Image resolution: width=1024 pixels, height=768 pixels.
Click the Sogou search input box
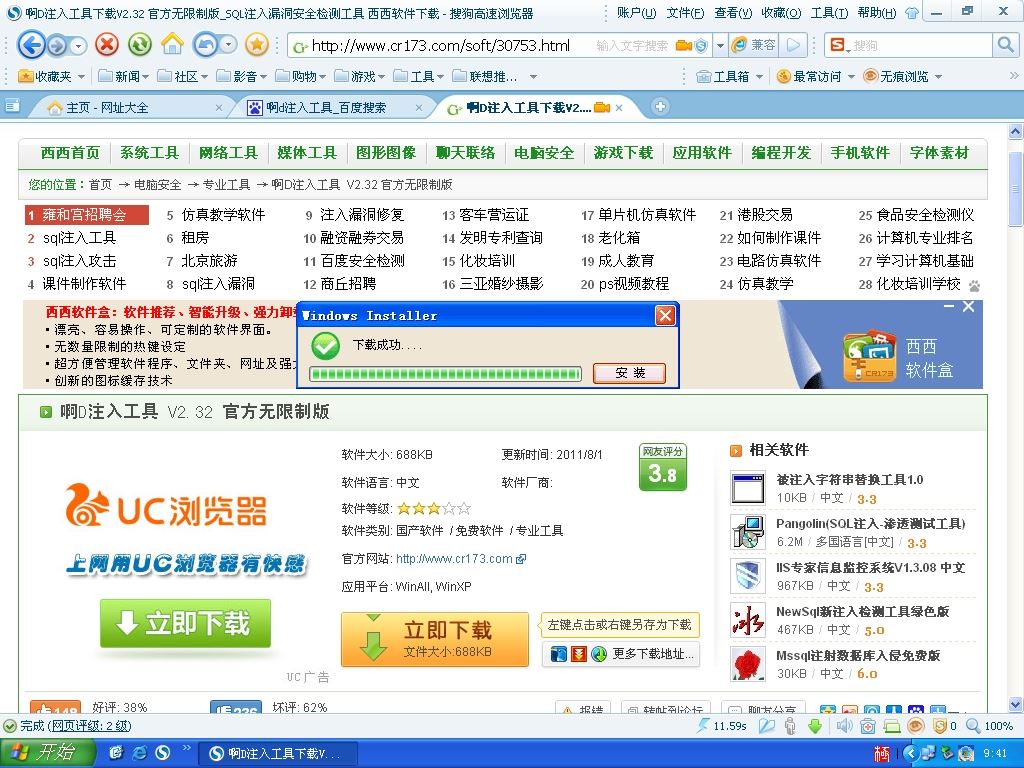click(920, 45)
